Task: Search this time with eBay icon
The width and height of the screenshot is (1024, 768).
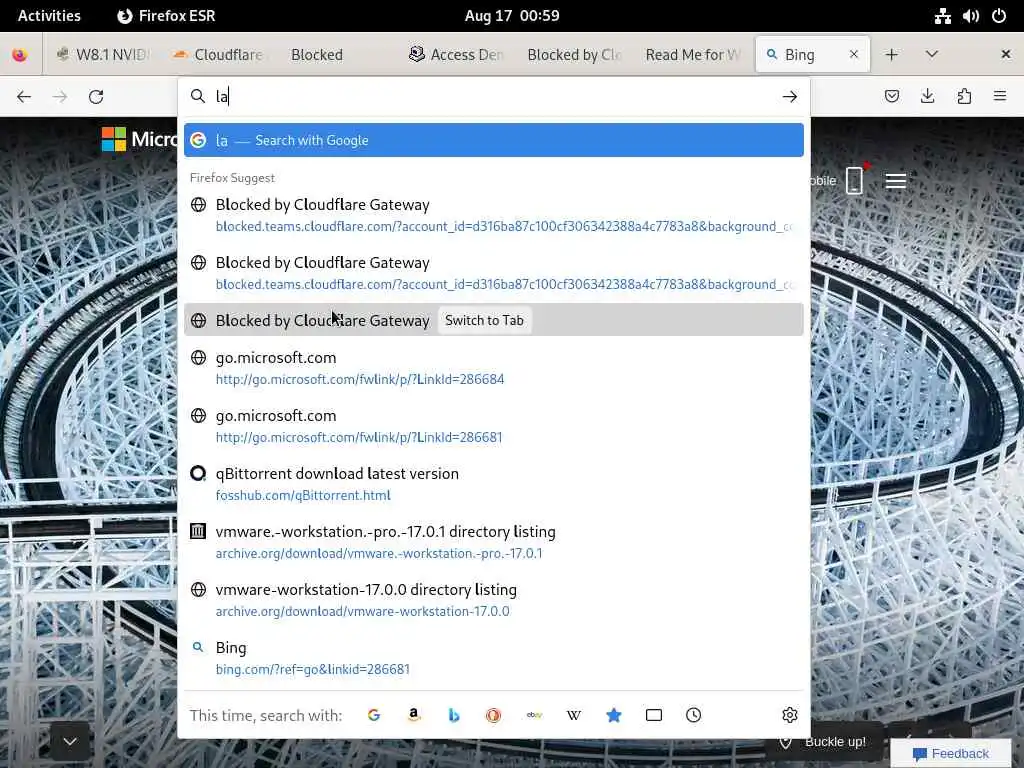Action: pos(534,715)
